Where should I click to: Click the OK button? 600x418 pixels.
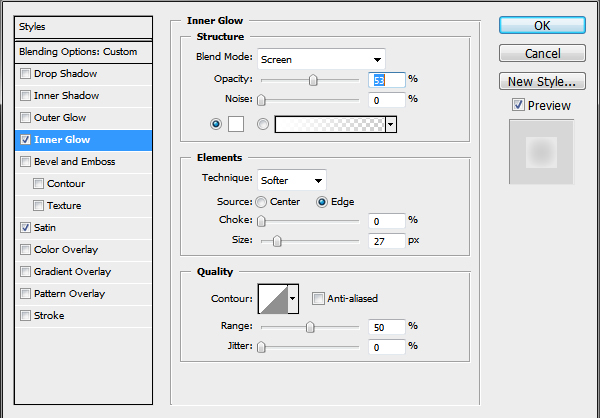(542, 25)
